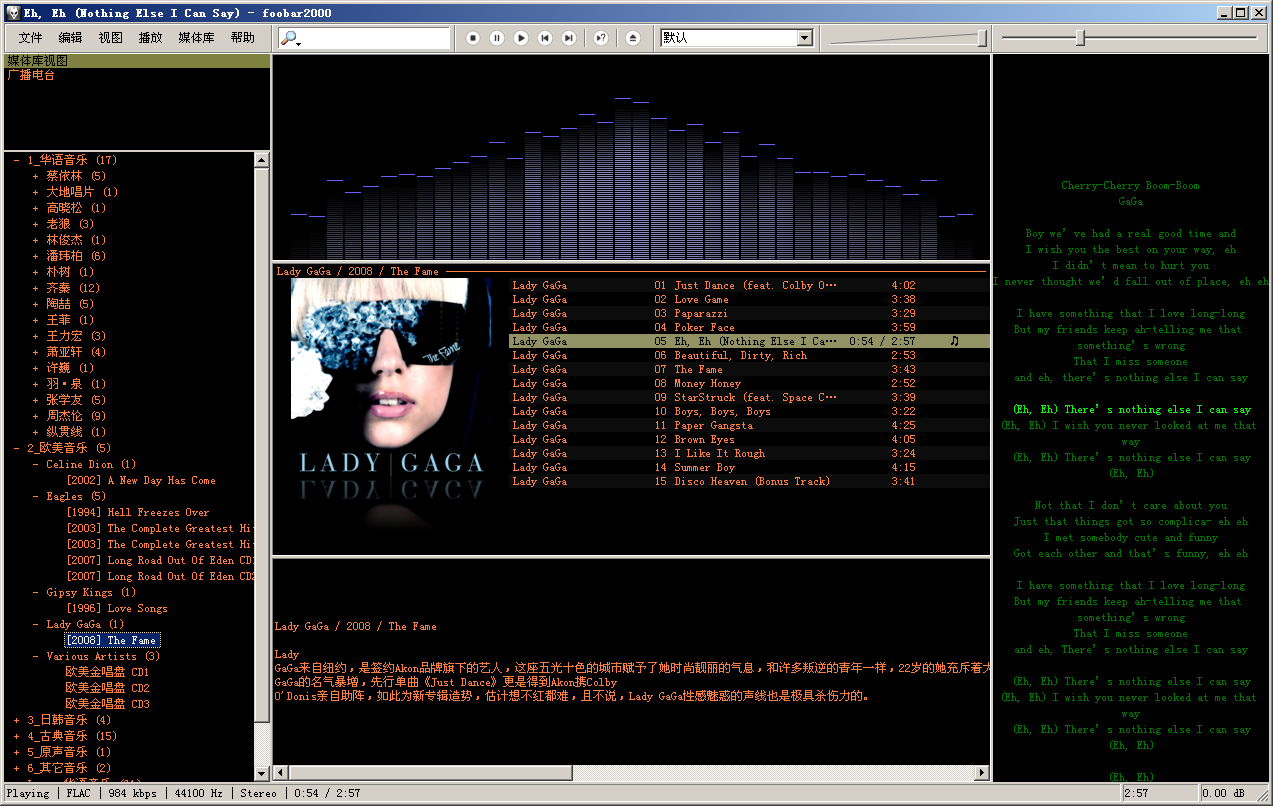Viewport: 1273px width, 806px height.
Task: Select the 王菲 artist item
Action: click(x=70, y=320)
